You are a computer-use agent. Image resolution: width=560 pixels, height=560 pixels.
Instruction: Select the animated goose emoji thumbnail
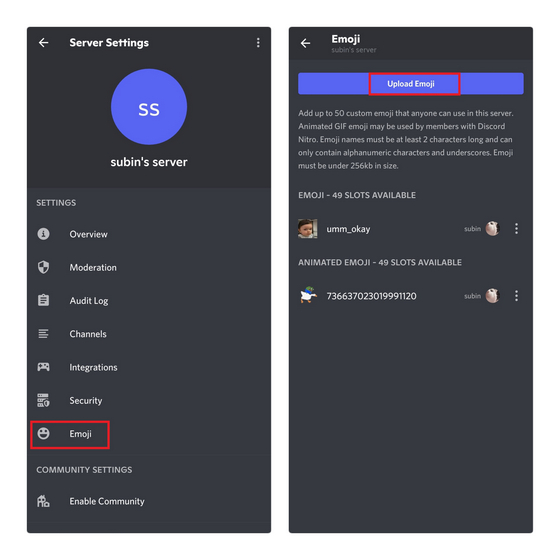[308, 295]
